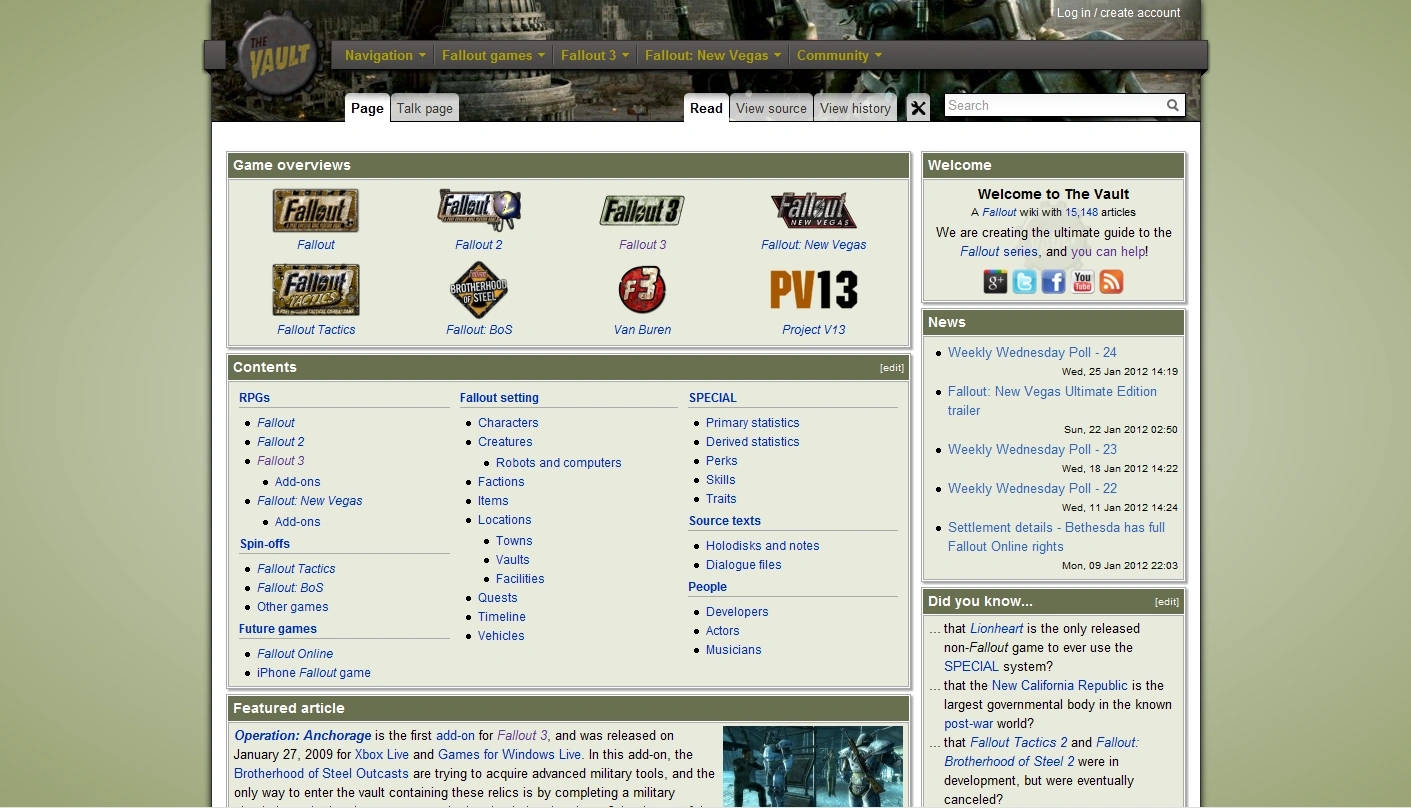Open the View history tab
This screenshot has height=808, width=1411.
click(x=855, y=108)
